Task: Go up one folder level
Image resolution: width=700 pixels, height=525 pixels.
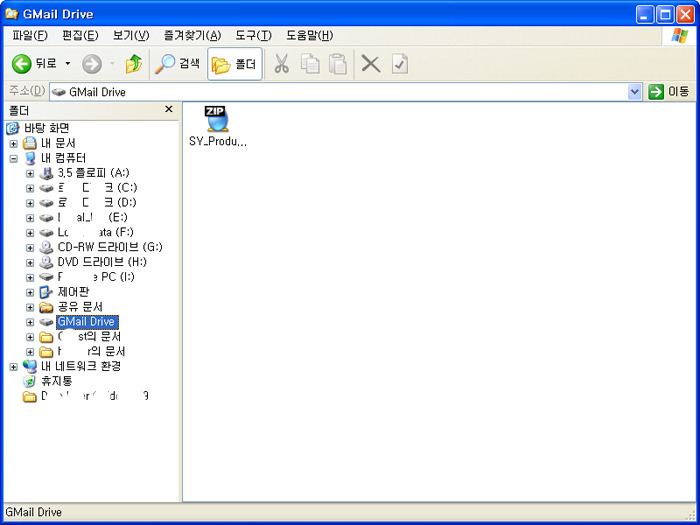Action: [133, 64]
